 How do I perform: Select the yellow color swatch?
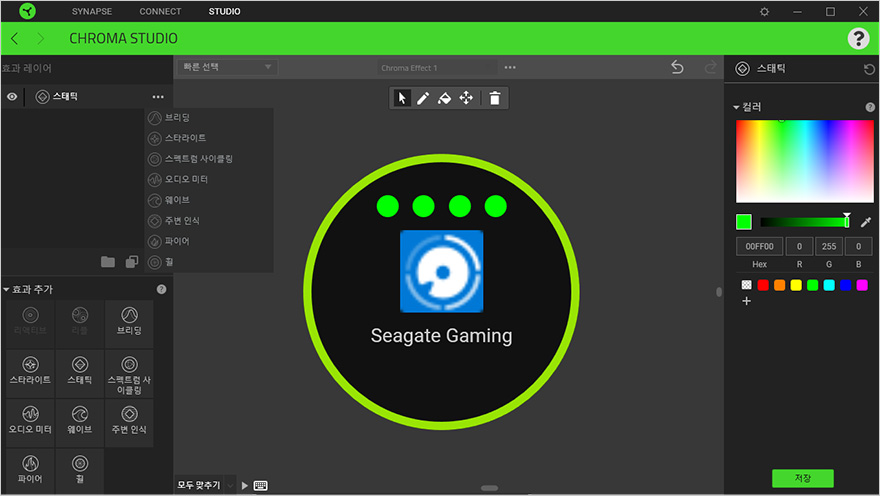pyautogui.click(x=796, y=285)
